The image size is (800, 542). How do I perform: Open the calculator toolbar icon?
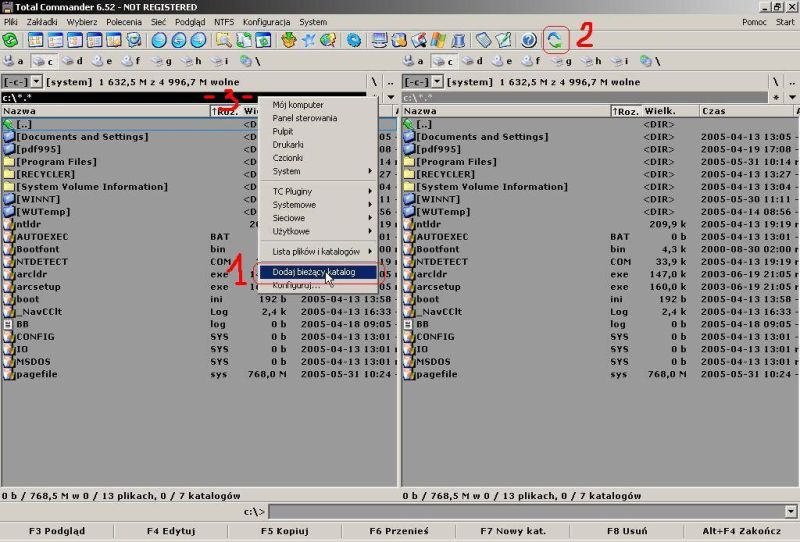483,40
